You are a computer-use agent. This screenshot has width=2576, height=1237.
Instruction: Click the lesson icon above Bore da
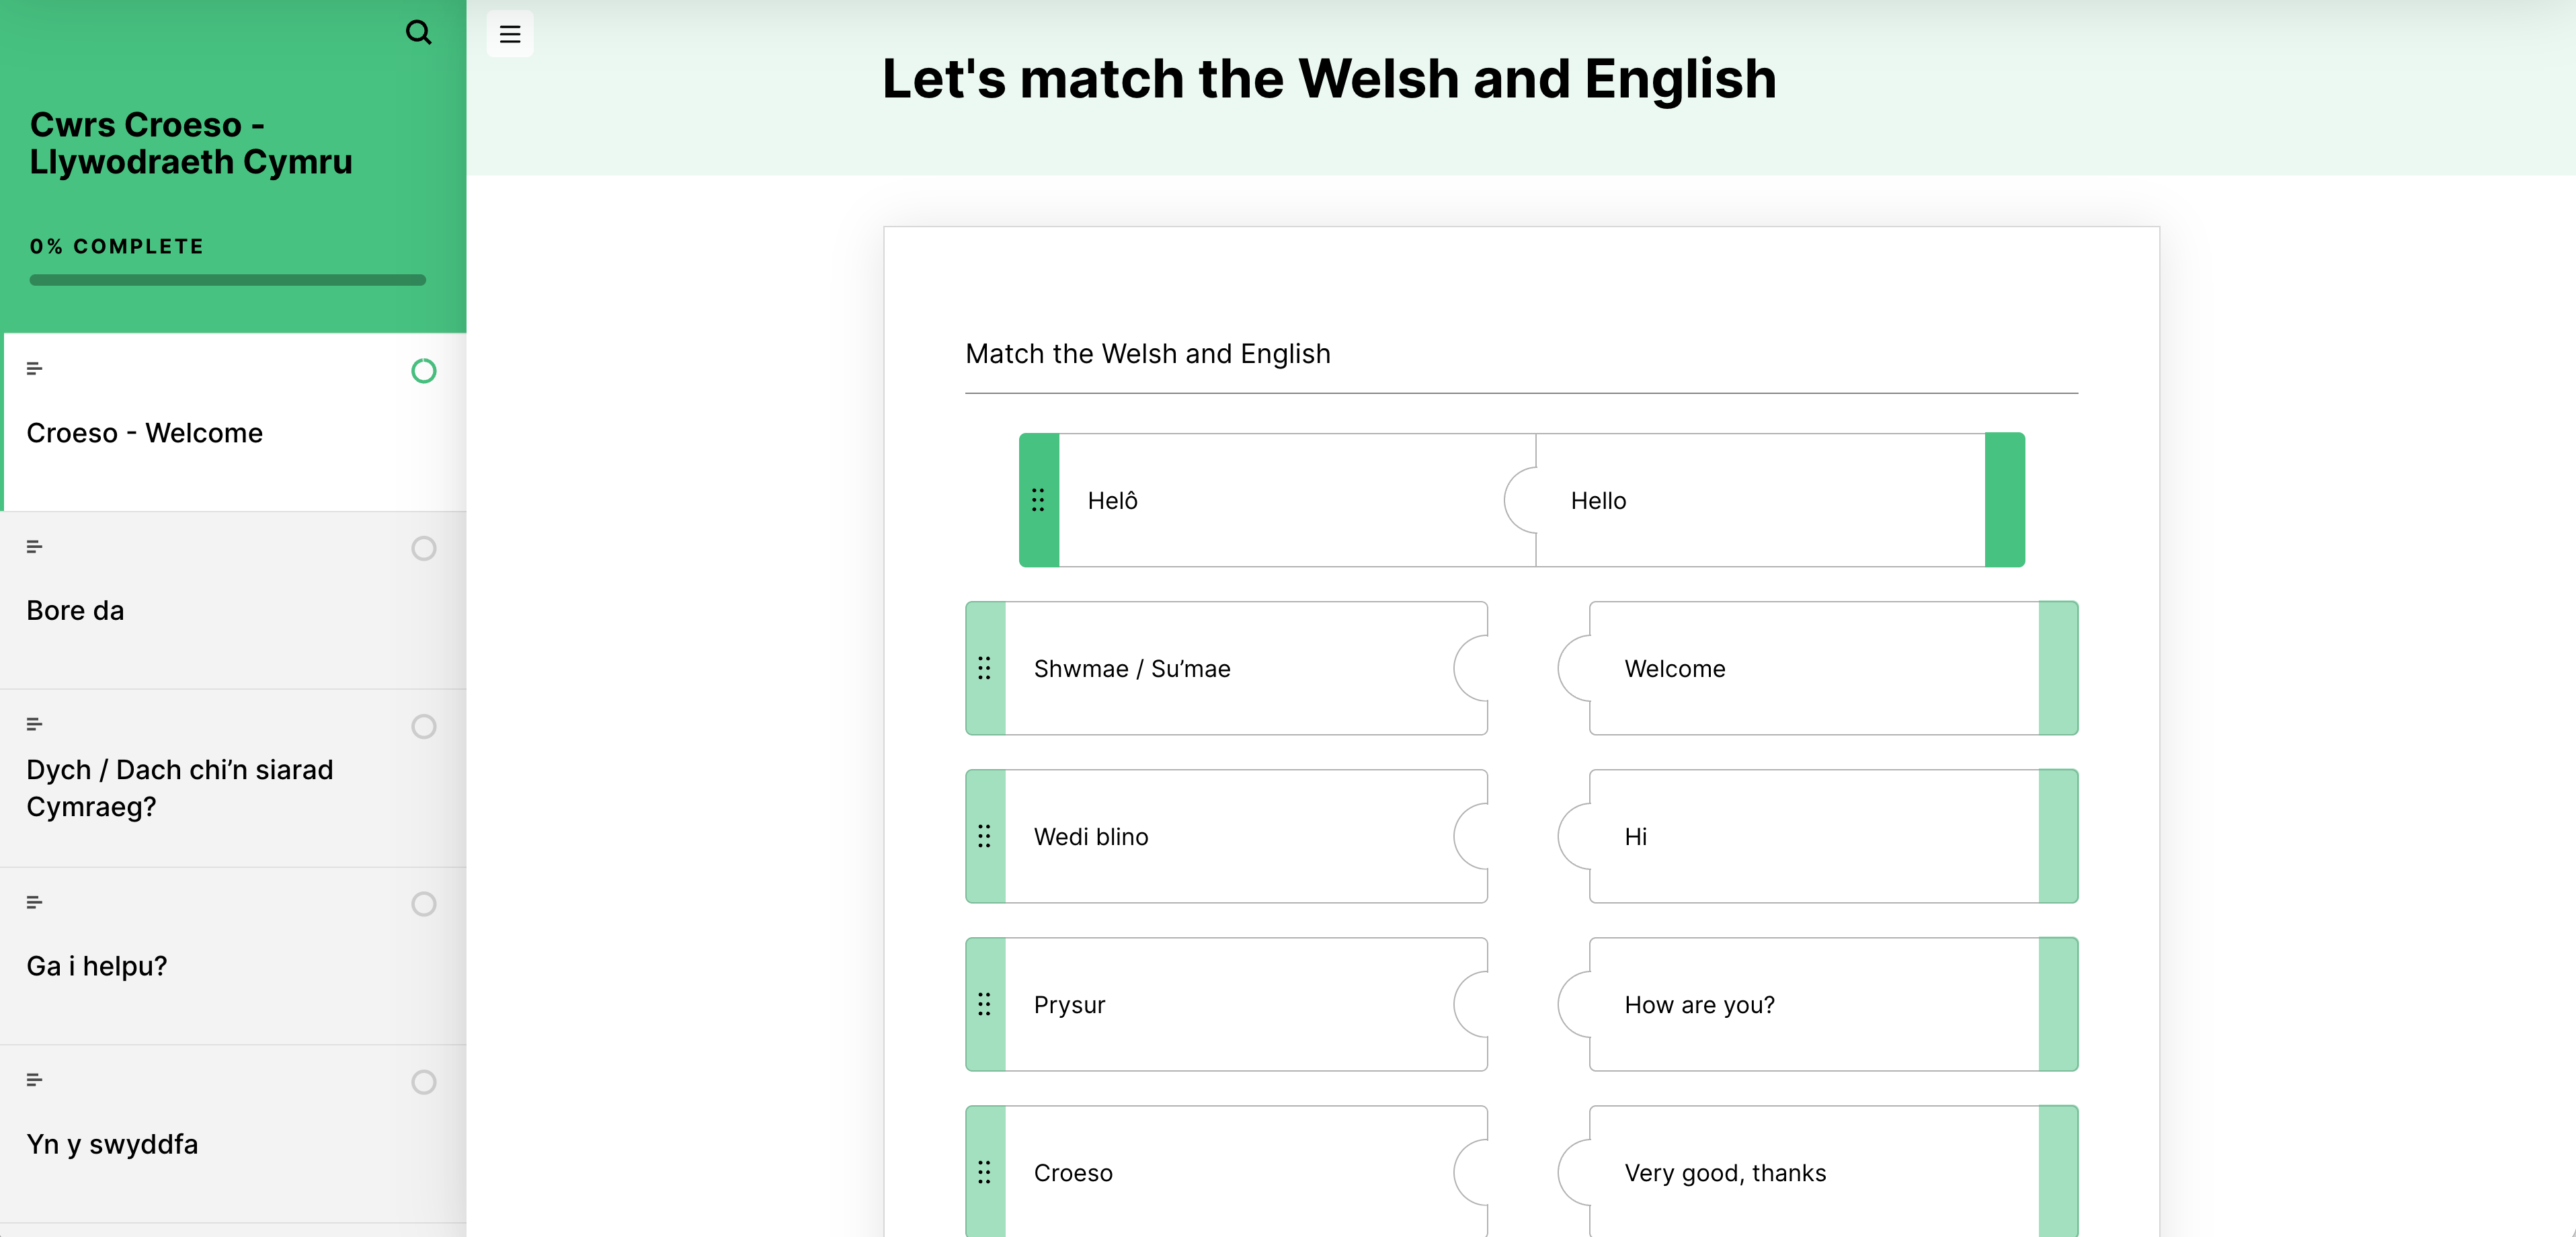pos(35,547)
